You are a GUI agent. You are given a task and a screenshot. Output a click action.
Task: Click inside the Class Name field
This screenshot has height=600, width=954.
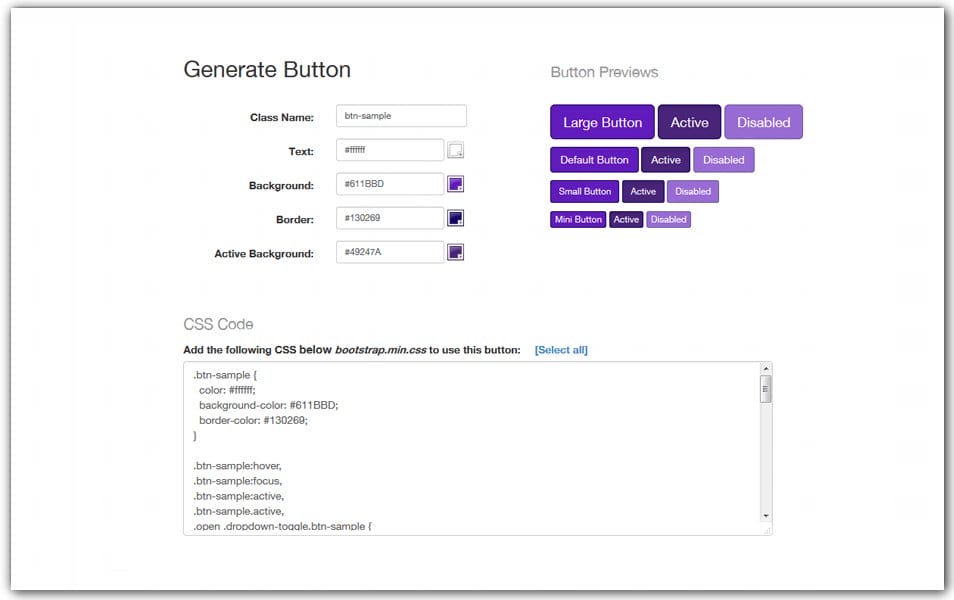(400, 115)
